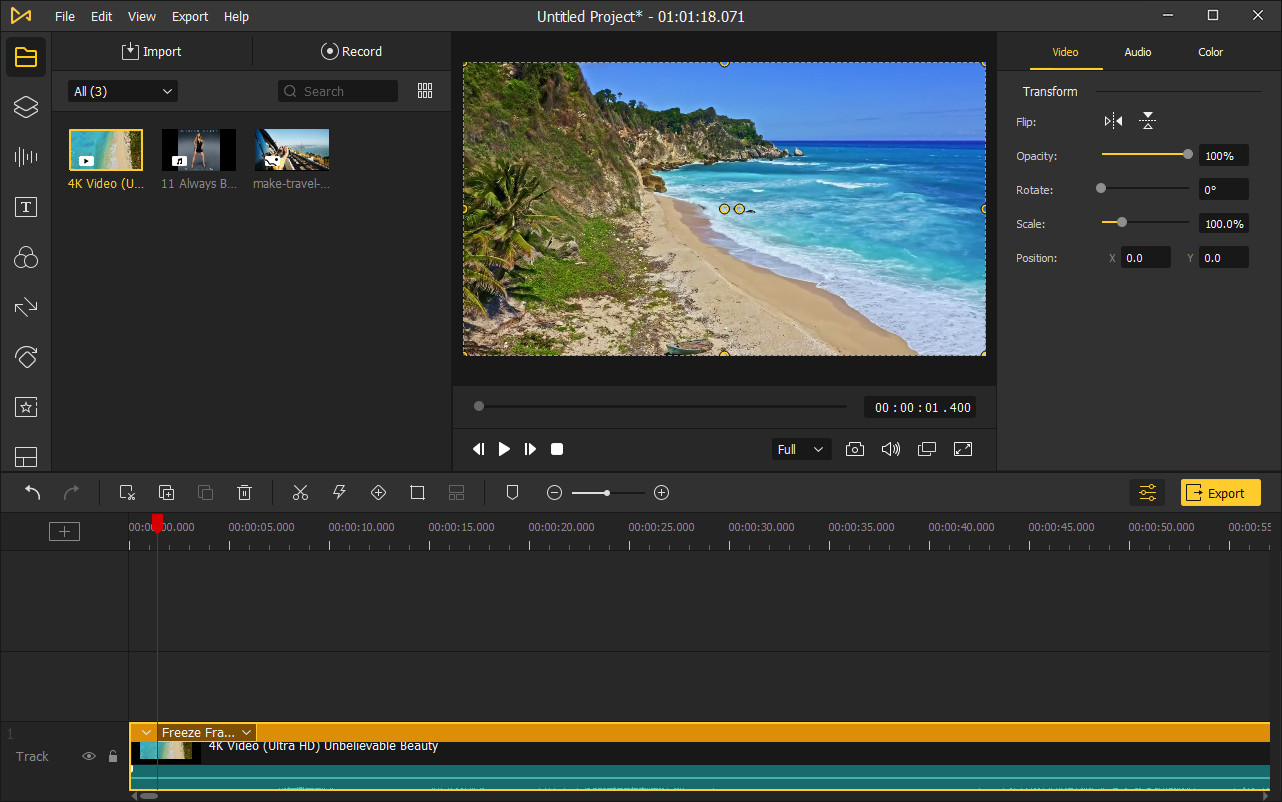Select the make-travel media thumbnail
Viewport: 1282px width, 802px height.
click(292, 150)
